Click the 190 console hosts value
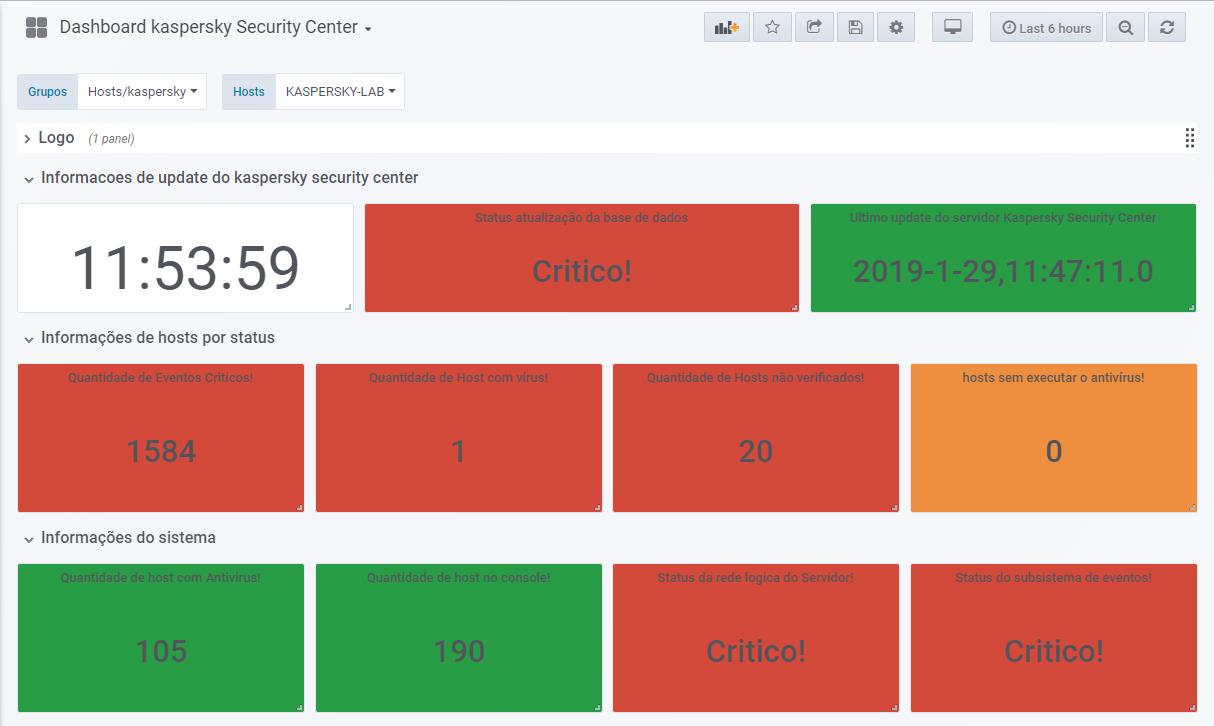This screenshot has height=726, width=1214. pyautogui.click(x=459, y=651)
